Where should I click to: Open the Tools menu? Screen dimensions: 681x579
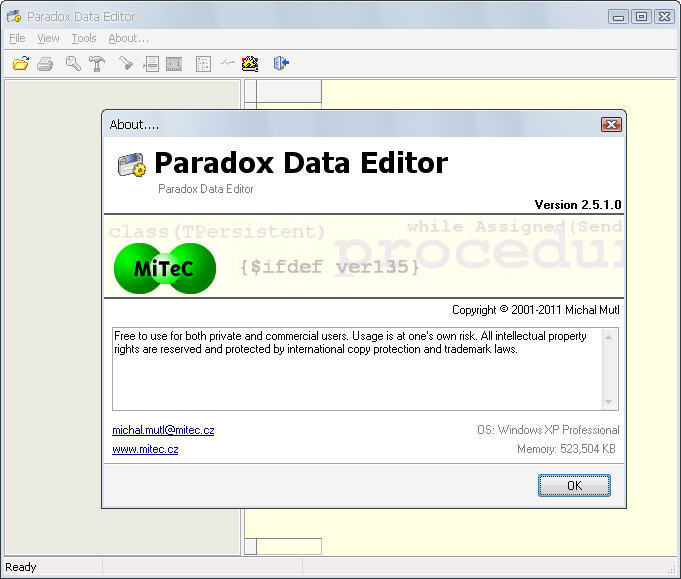point(84,38)
